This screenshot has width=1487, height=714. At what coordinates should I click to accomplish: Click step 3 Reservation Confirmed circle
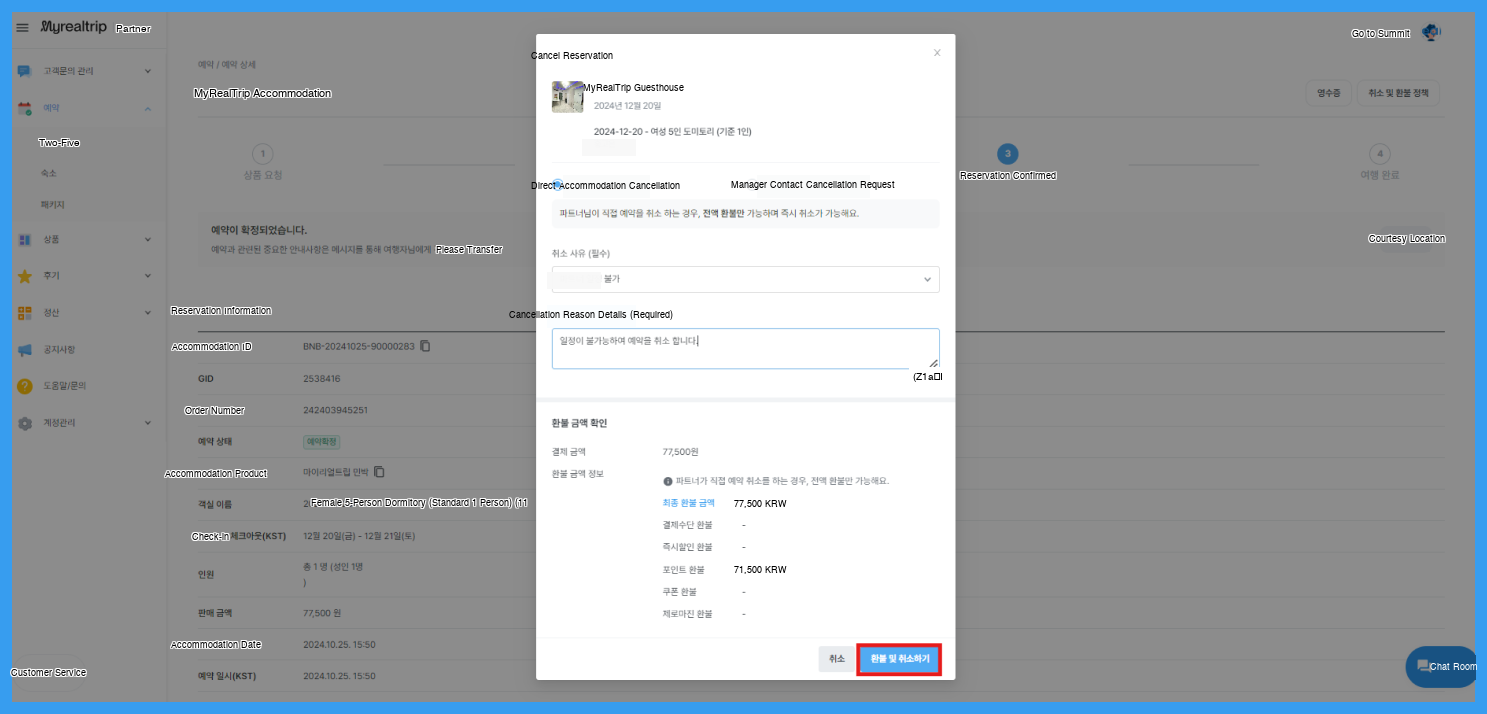coord(1008,153)
